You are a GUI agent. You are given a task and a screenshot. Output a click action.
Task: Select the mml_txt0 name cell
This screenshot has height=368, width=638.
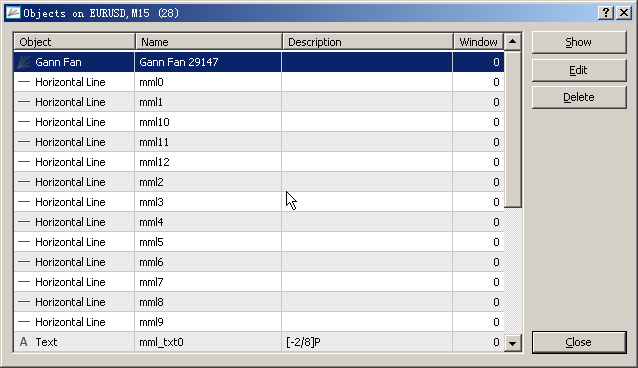pos(208,342)
